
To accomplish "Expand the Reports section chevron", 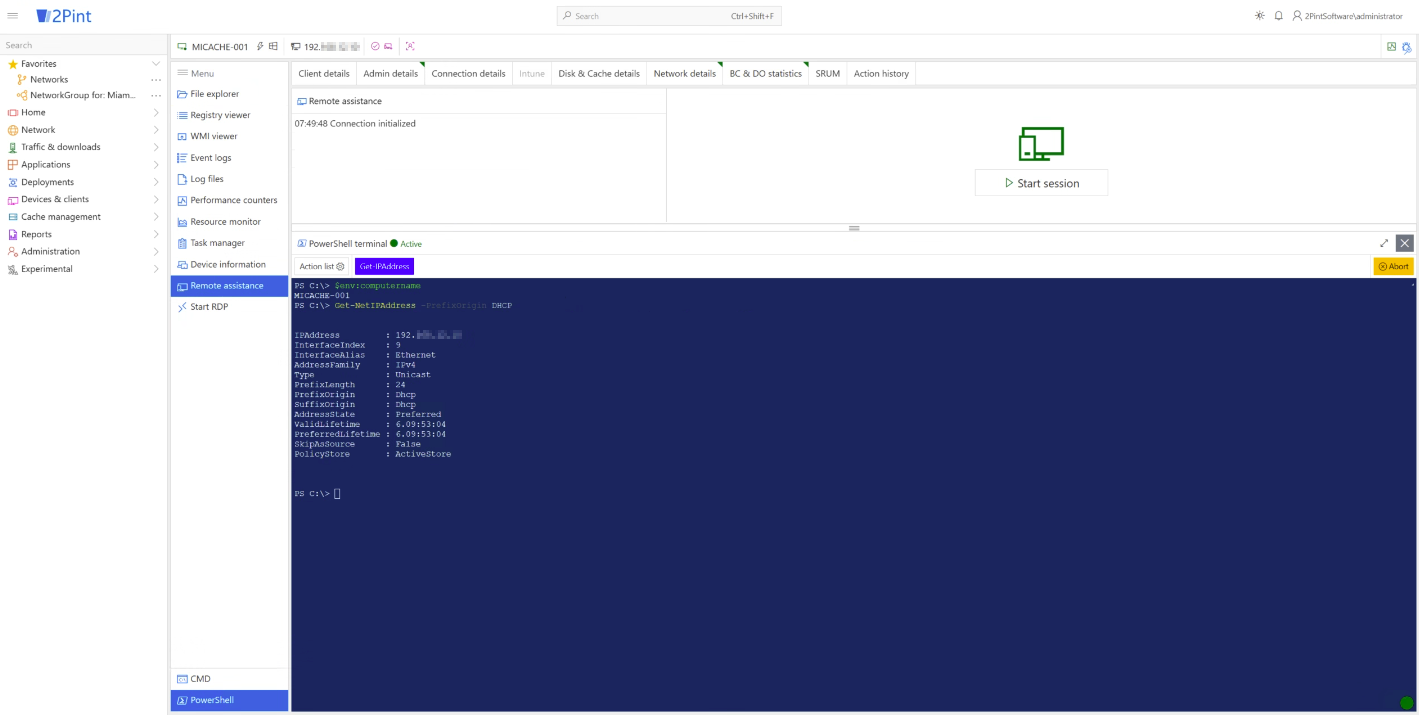I will 156,234.
